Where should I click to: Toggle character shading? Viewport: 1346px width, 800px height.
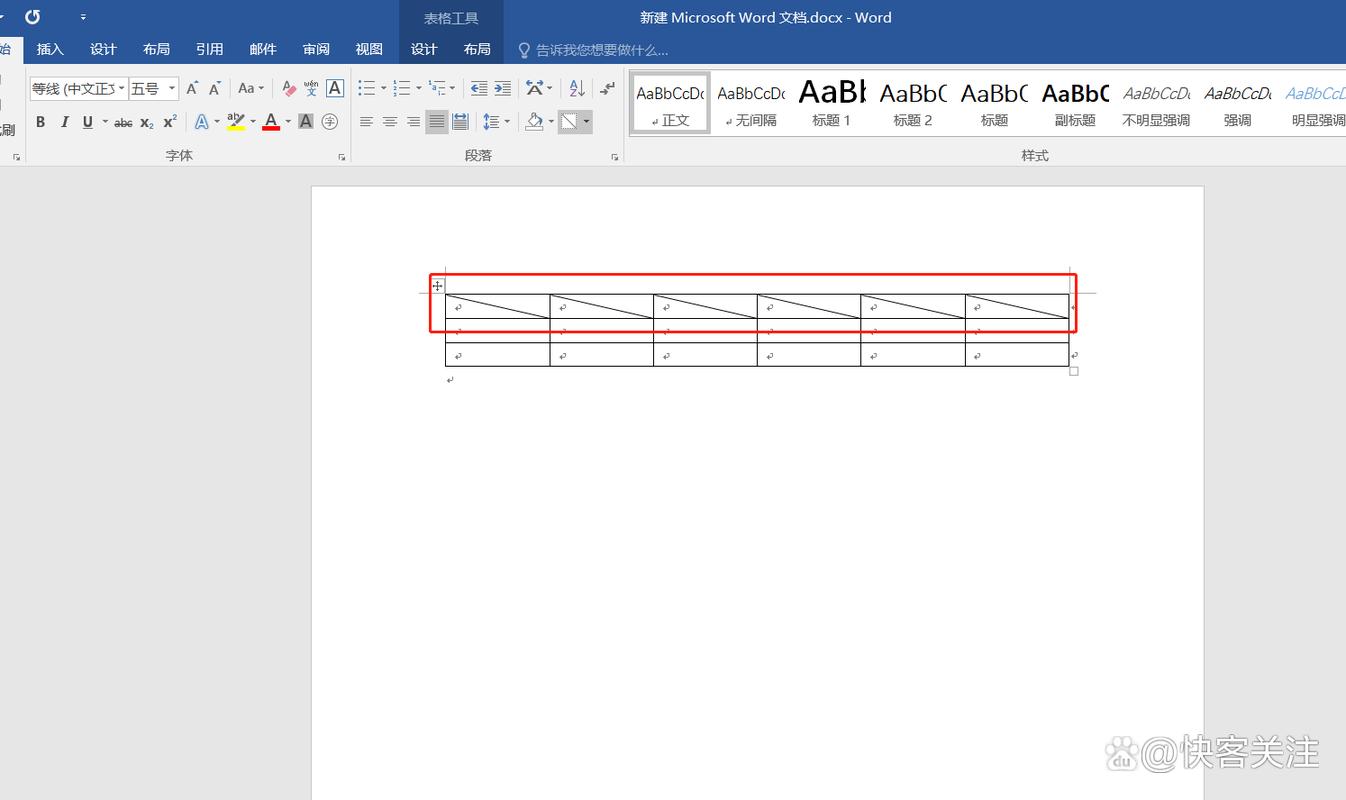click(306, 122)
